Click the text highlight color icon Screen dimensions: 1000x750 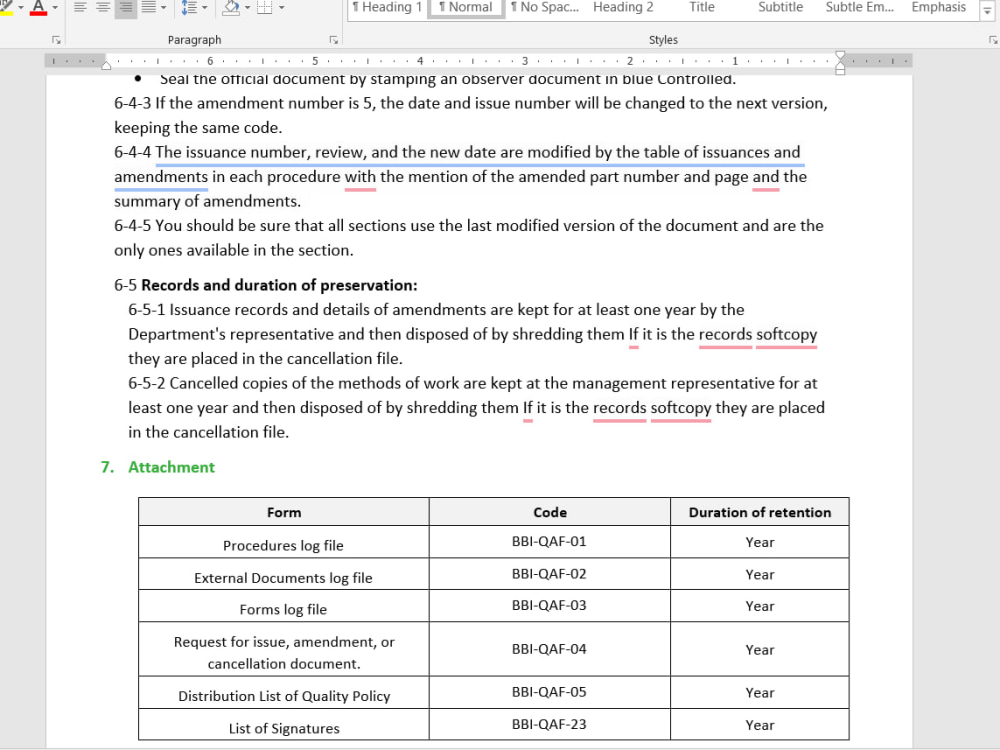tap(6, 8)
